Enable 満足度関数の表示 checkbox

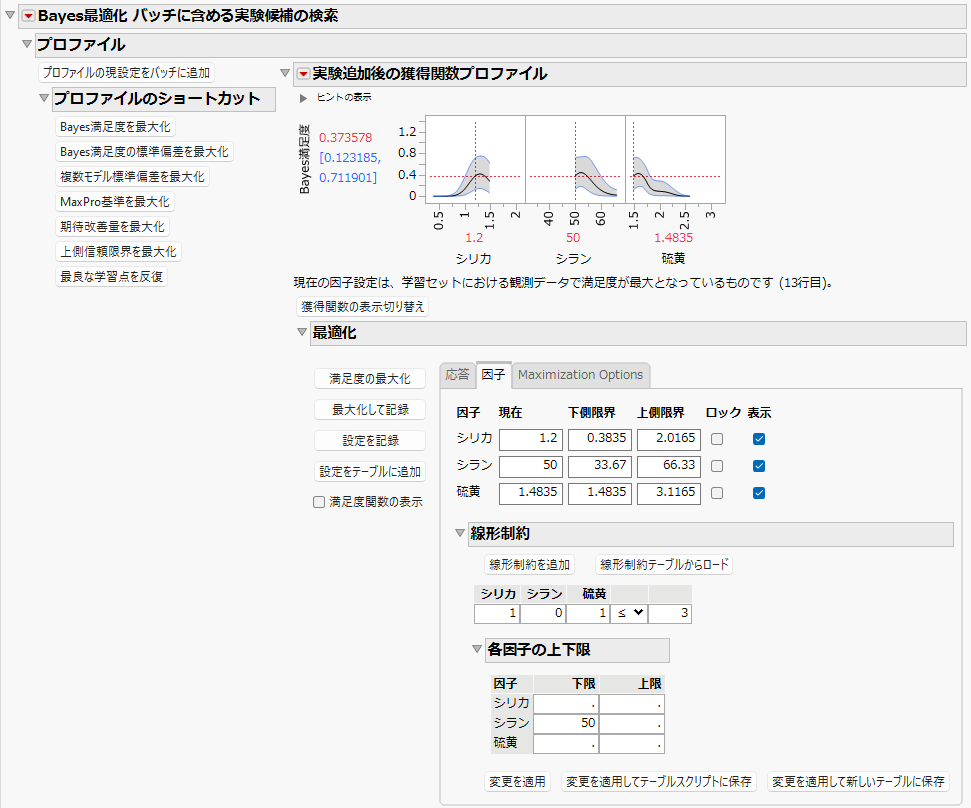point(319,502)
